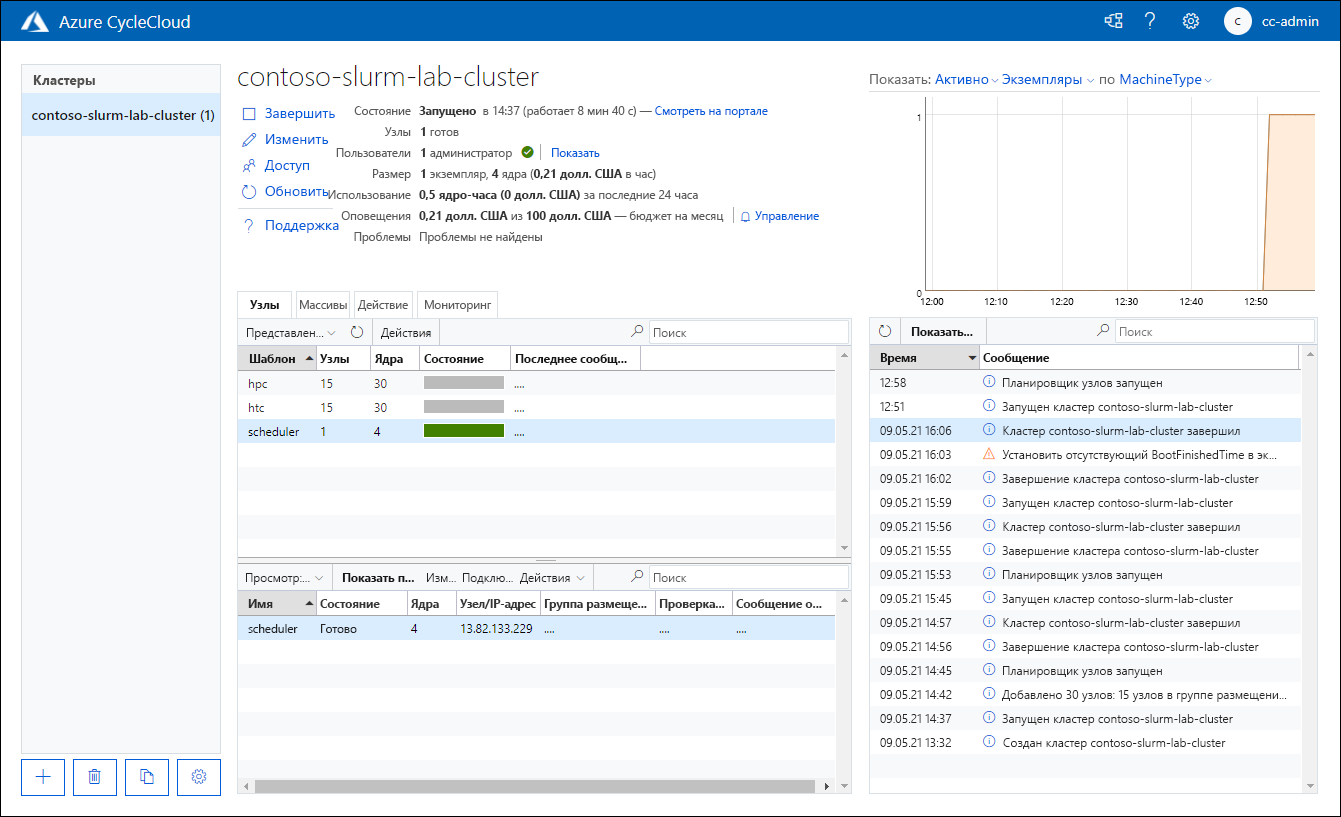Click the add cluster plus icon
The height and width of the screenshot is (817, 1341).
[43, 777]
